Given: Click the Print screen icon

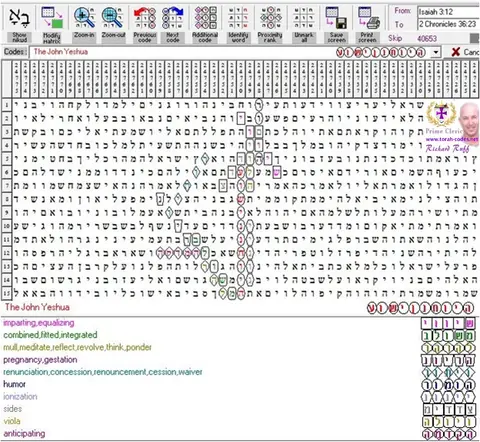Looking at the screenshot, I should click(368, 18).
